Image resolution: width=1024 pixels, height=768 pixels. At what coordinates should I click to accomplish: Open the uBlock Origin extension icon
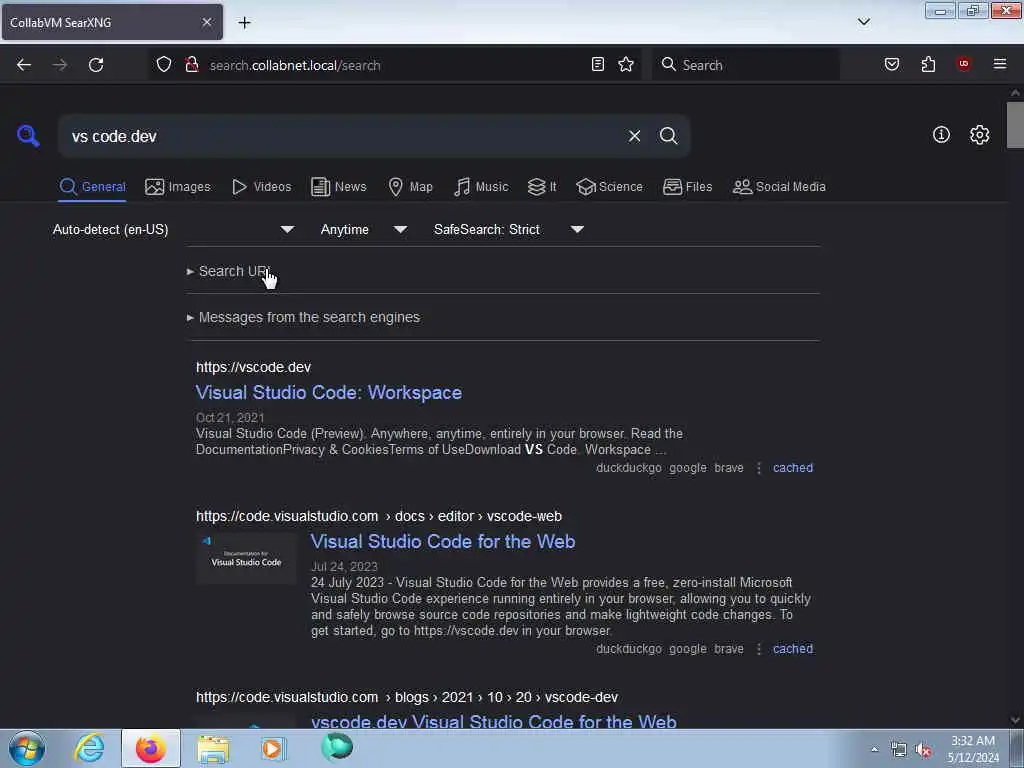pos(964,64)
